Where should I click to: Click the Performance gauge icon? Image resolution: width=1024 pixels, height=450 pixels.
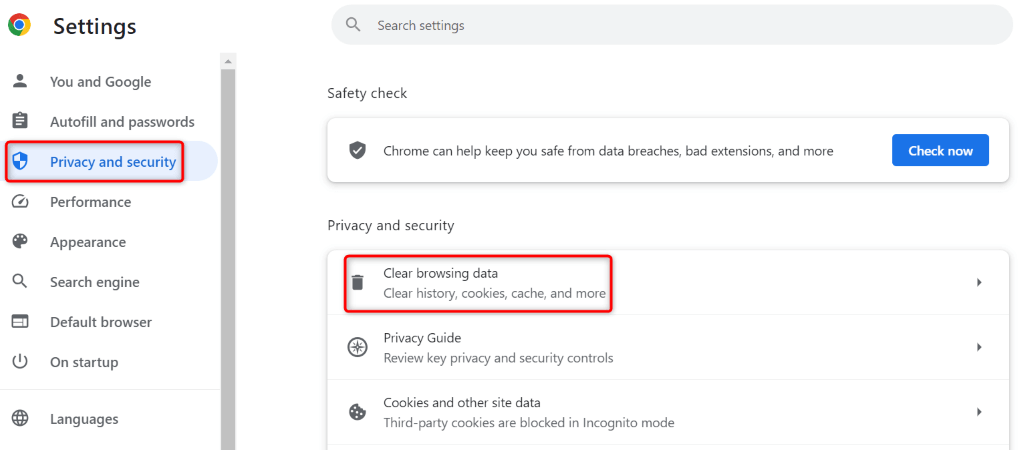point(19,202)
